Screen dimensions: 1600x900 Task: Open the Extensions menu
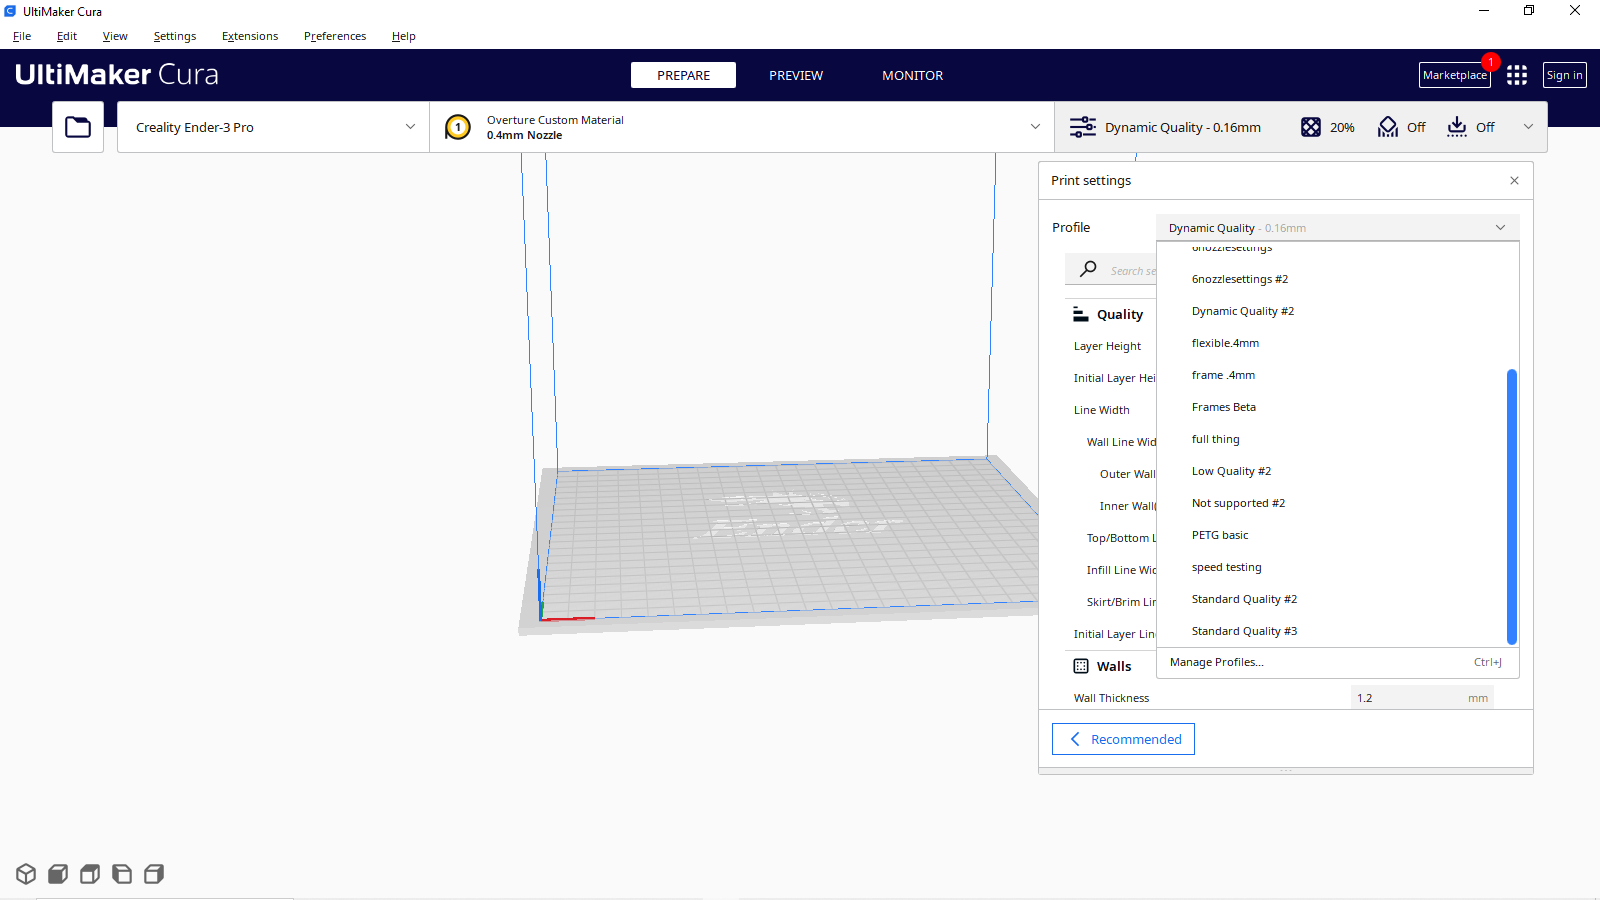point(250,36)
